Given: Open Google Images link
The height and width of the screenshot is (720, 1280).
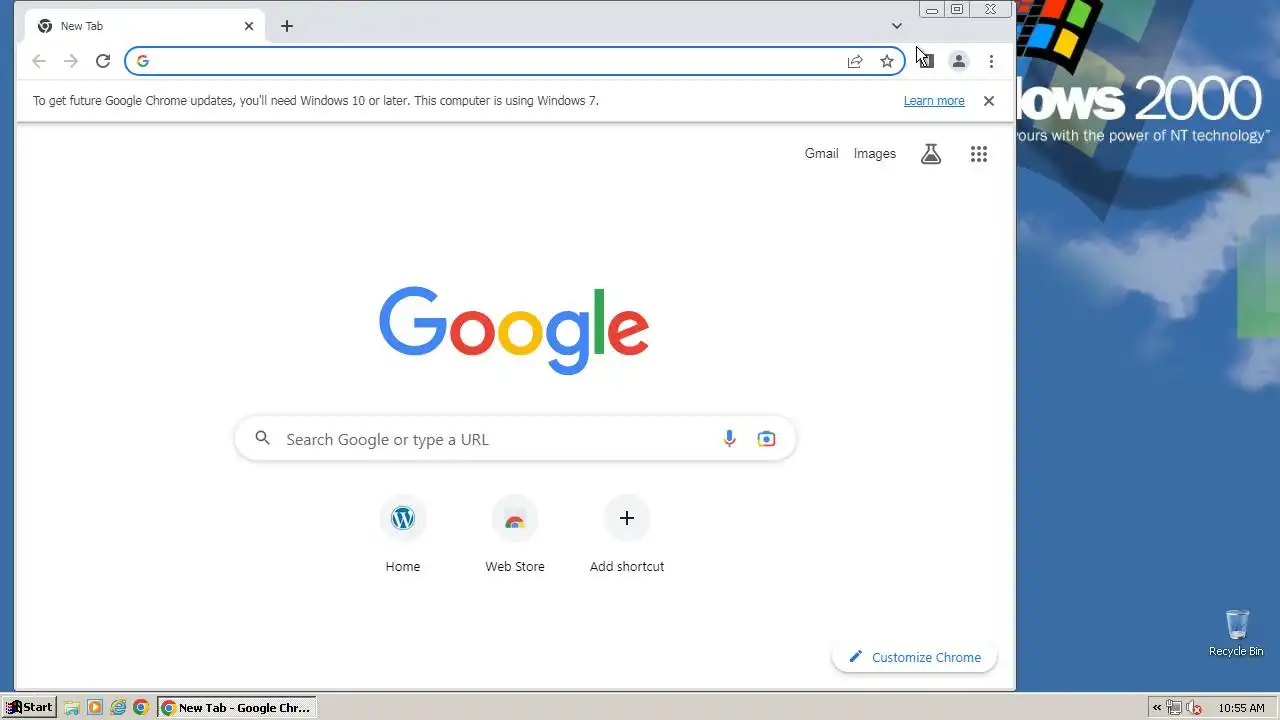Looking at the screenshot, I should pos(875,154).
